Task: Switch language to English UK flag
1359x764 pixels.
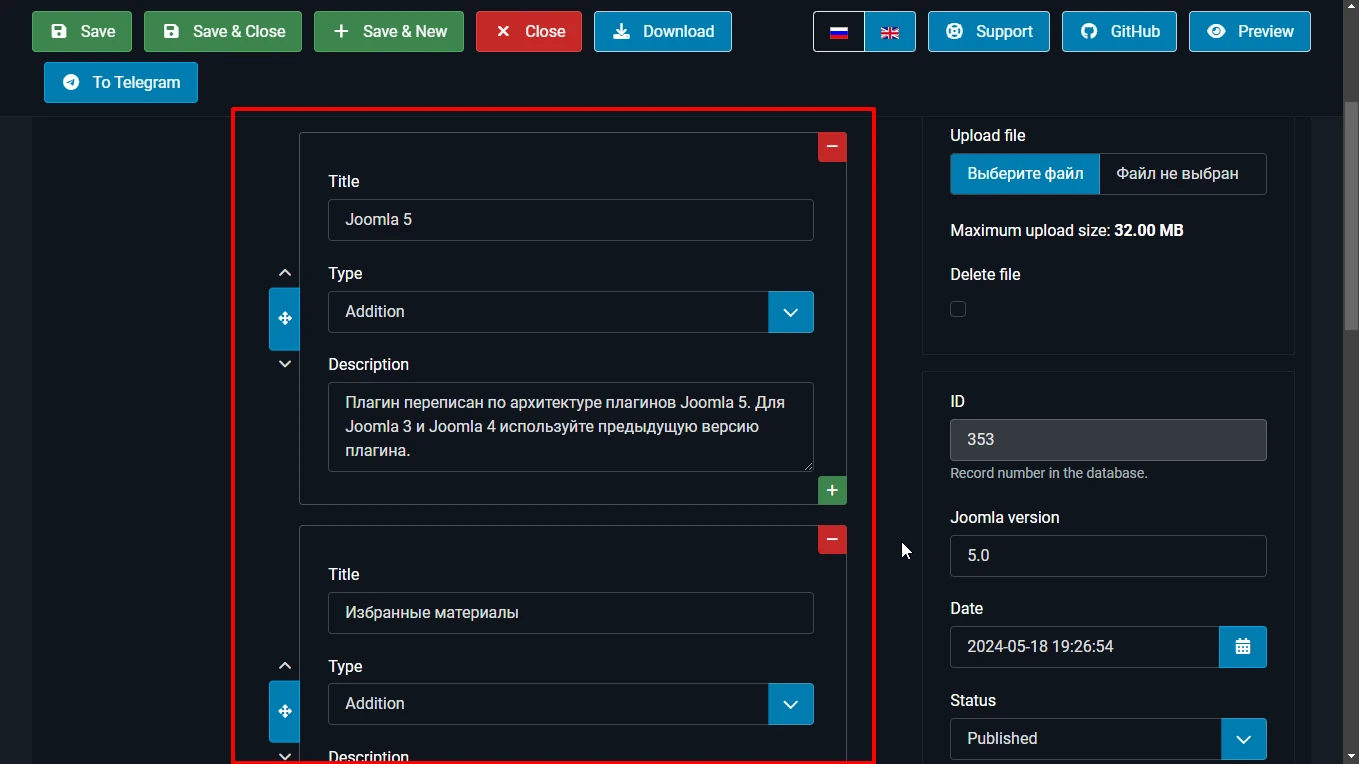Action: point(890,32)
